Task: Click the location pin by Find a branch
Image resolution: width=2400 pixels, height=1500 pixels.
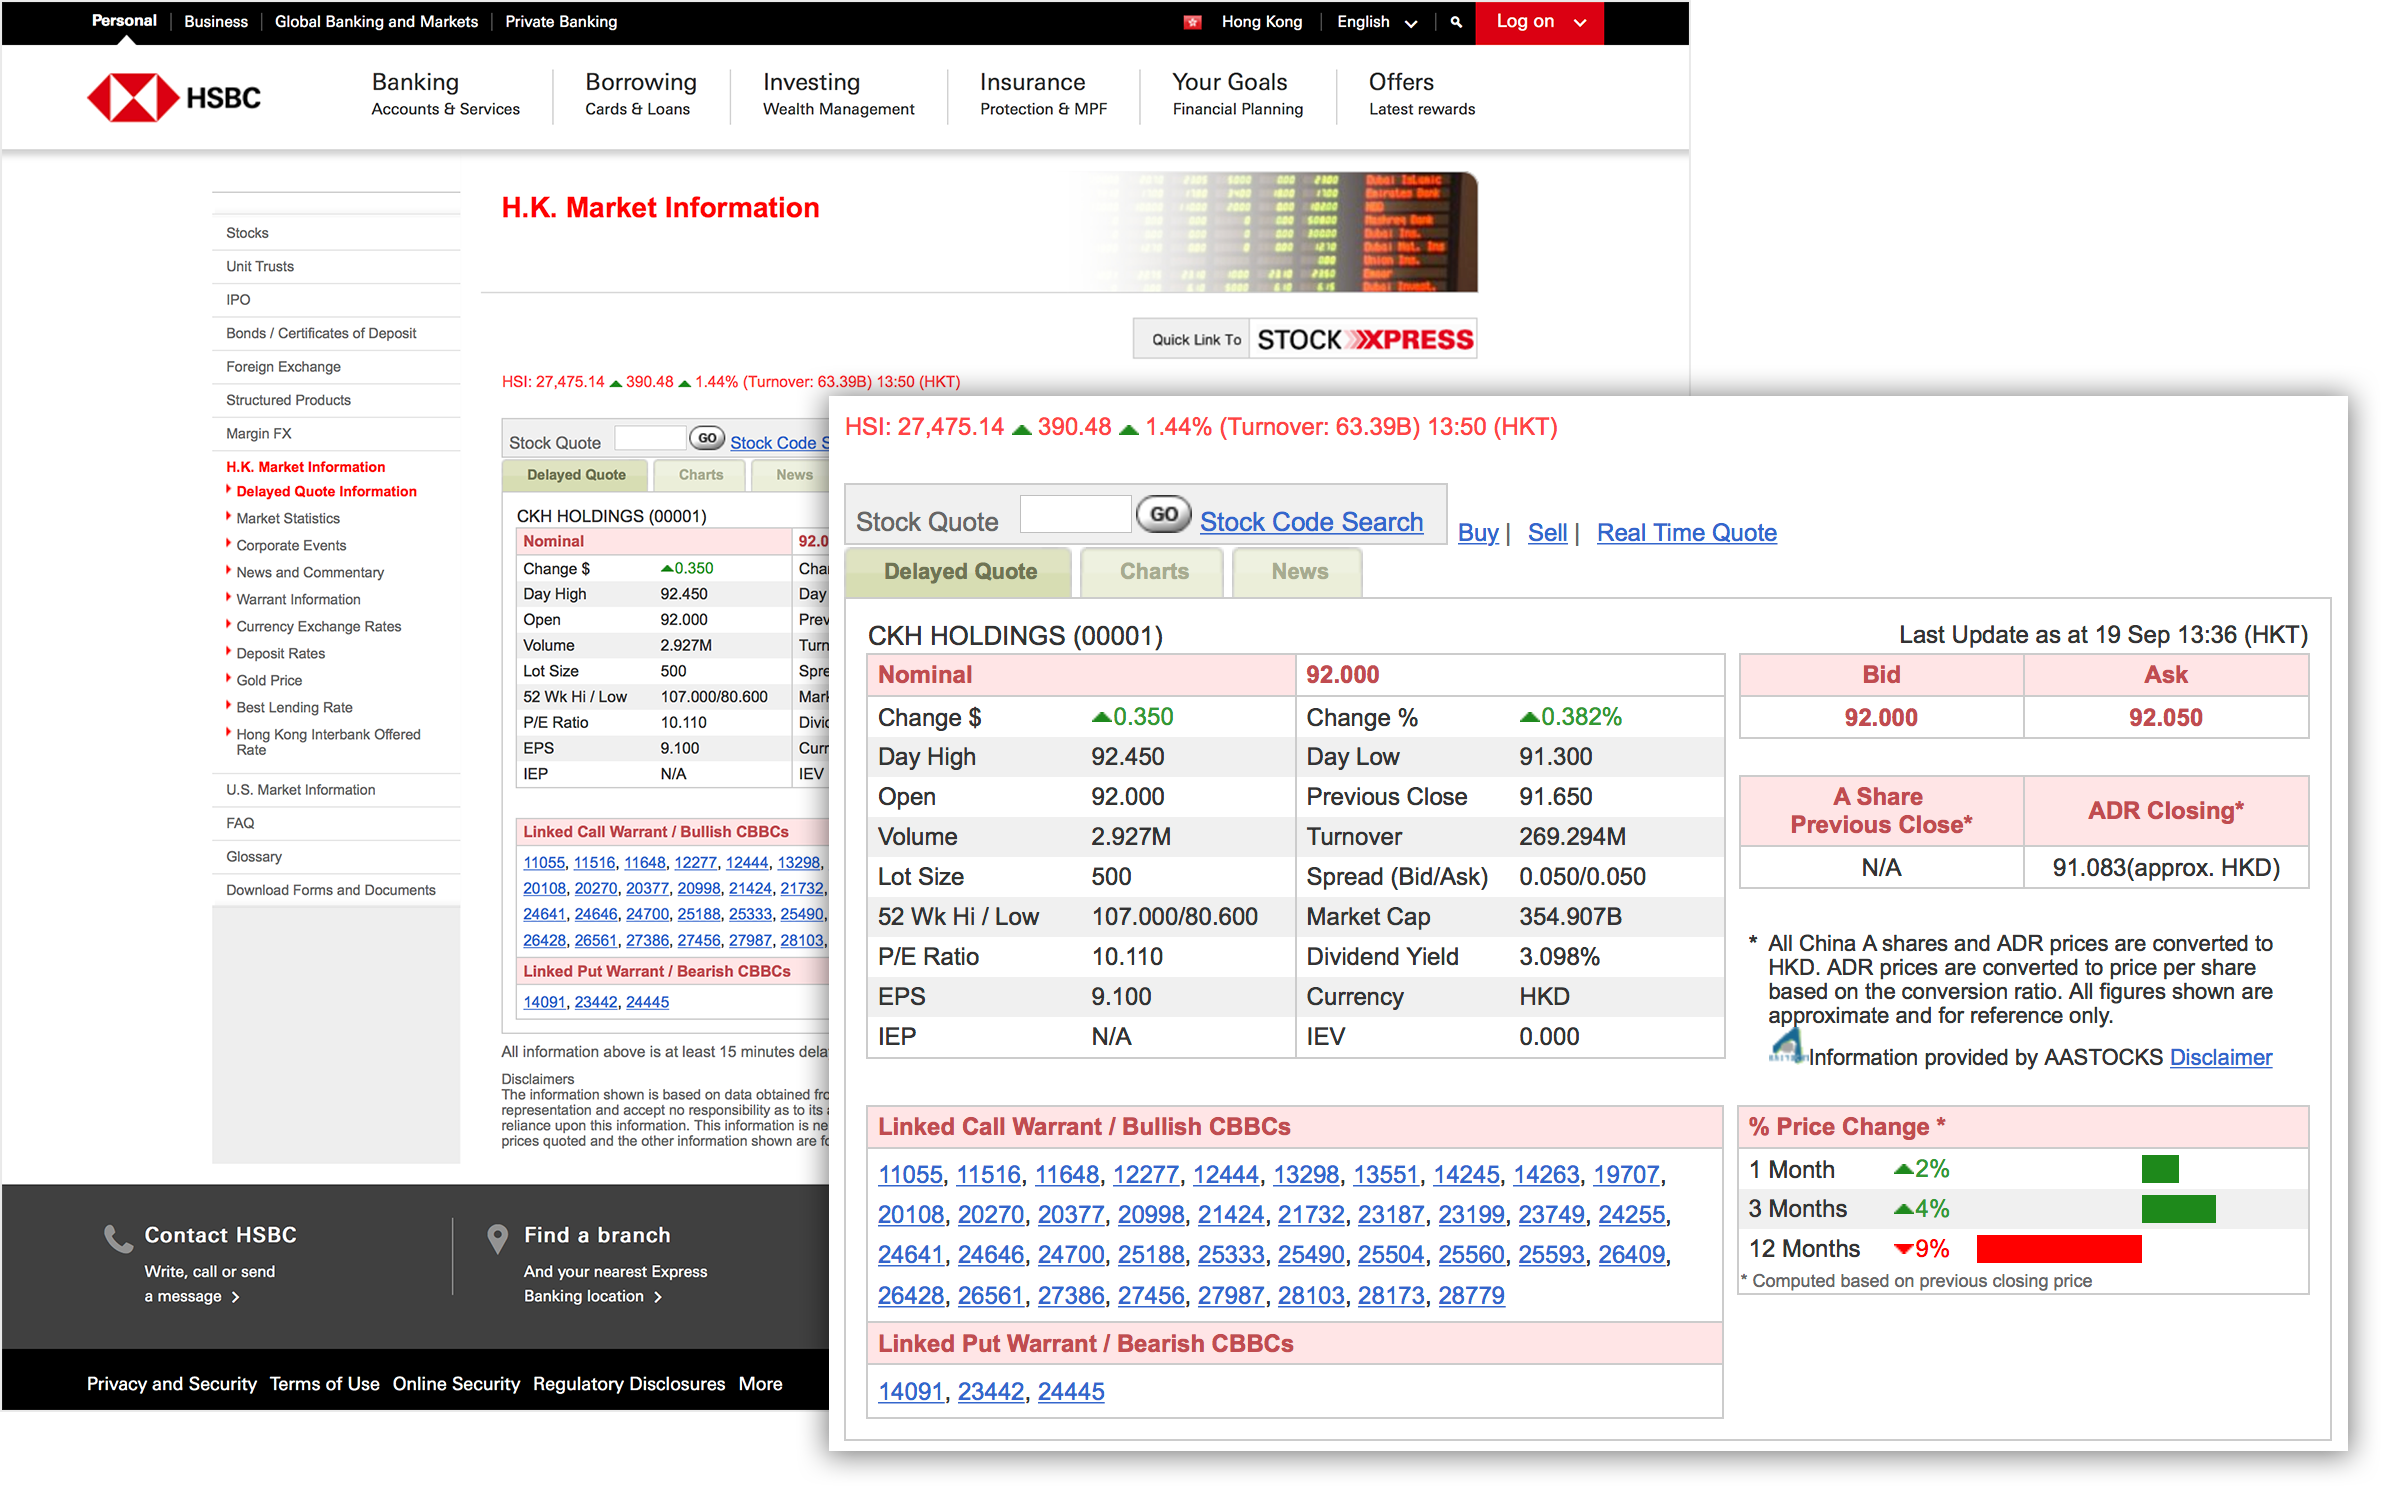Action: (x=497, y=1239)
